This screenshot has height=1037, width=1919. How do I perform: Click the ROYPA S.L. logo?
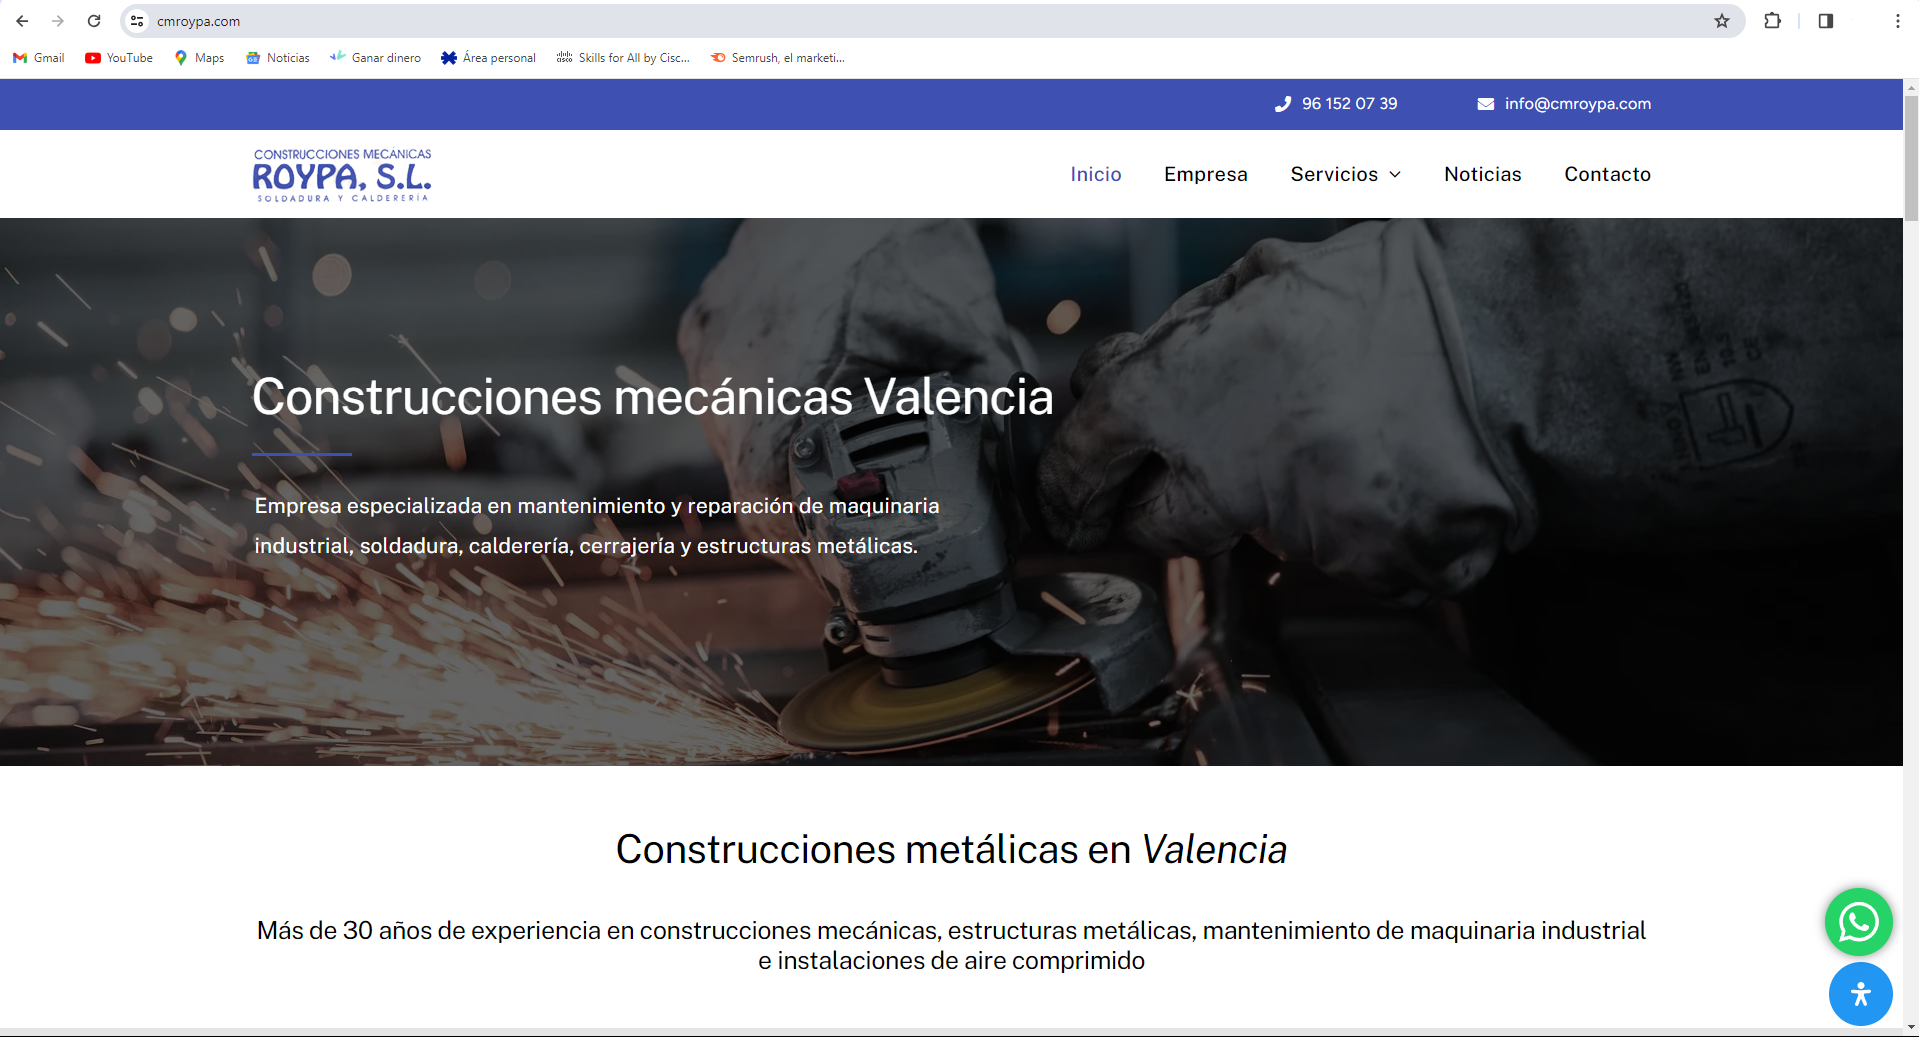pyautogui.click(x=342, y=175)
